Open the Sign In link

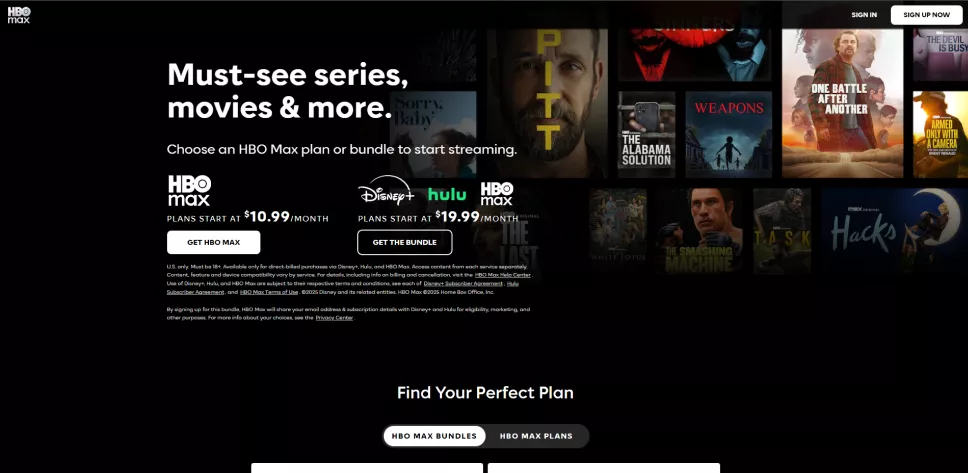point(864,15)
